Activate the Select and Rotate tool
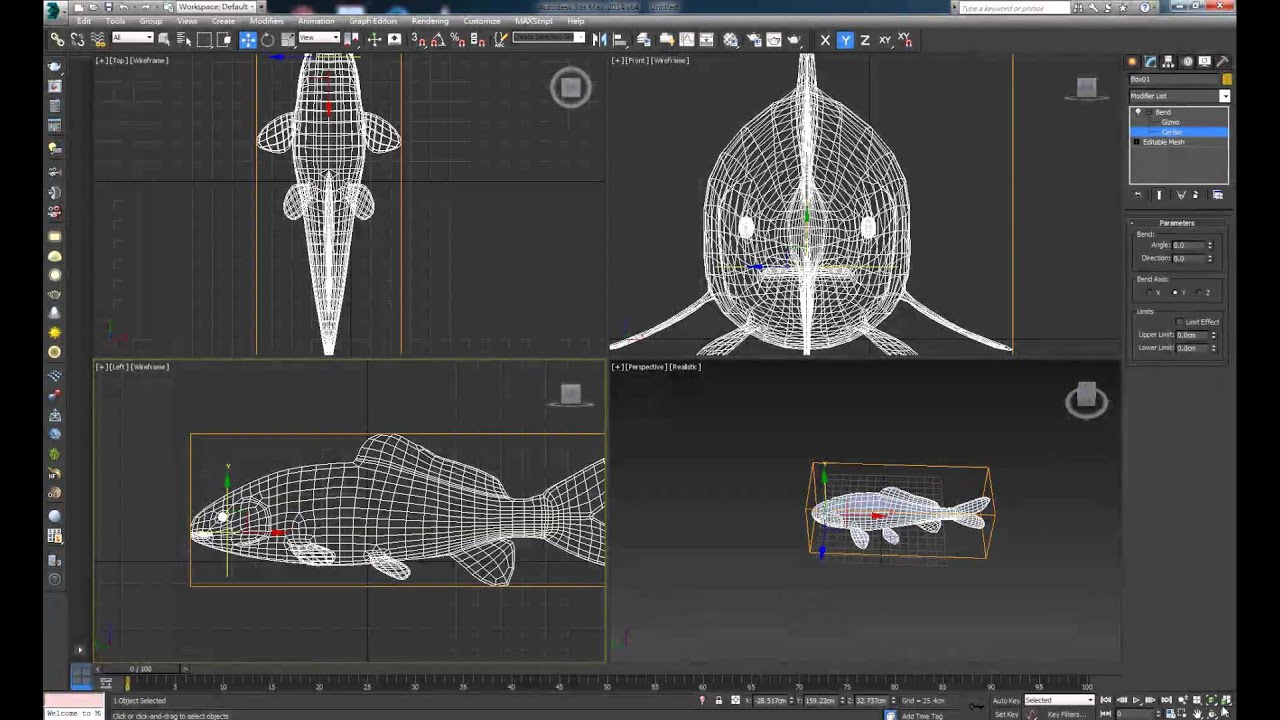Viewport: 1280px width, 720px height. click(268, 40)
